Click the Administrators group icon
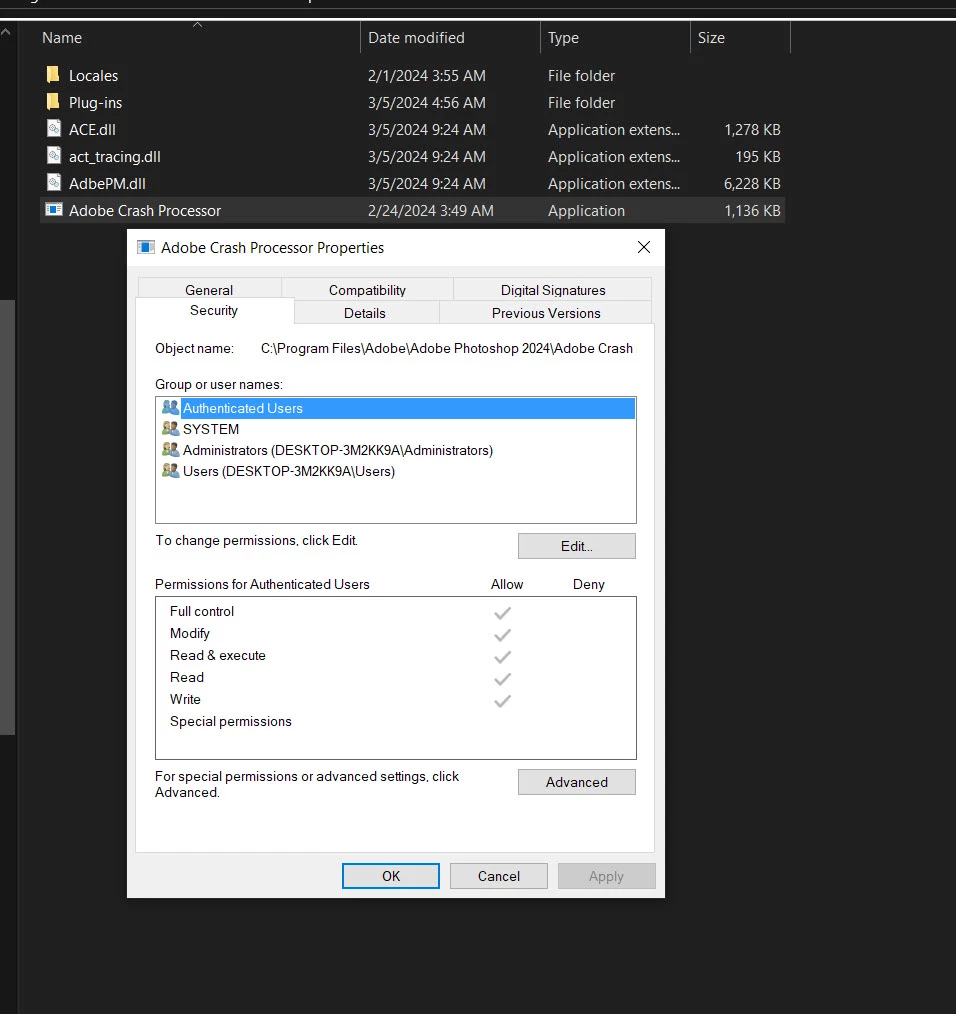This screenshot has height=1014, width=956. (x=171, y=449)
